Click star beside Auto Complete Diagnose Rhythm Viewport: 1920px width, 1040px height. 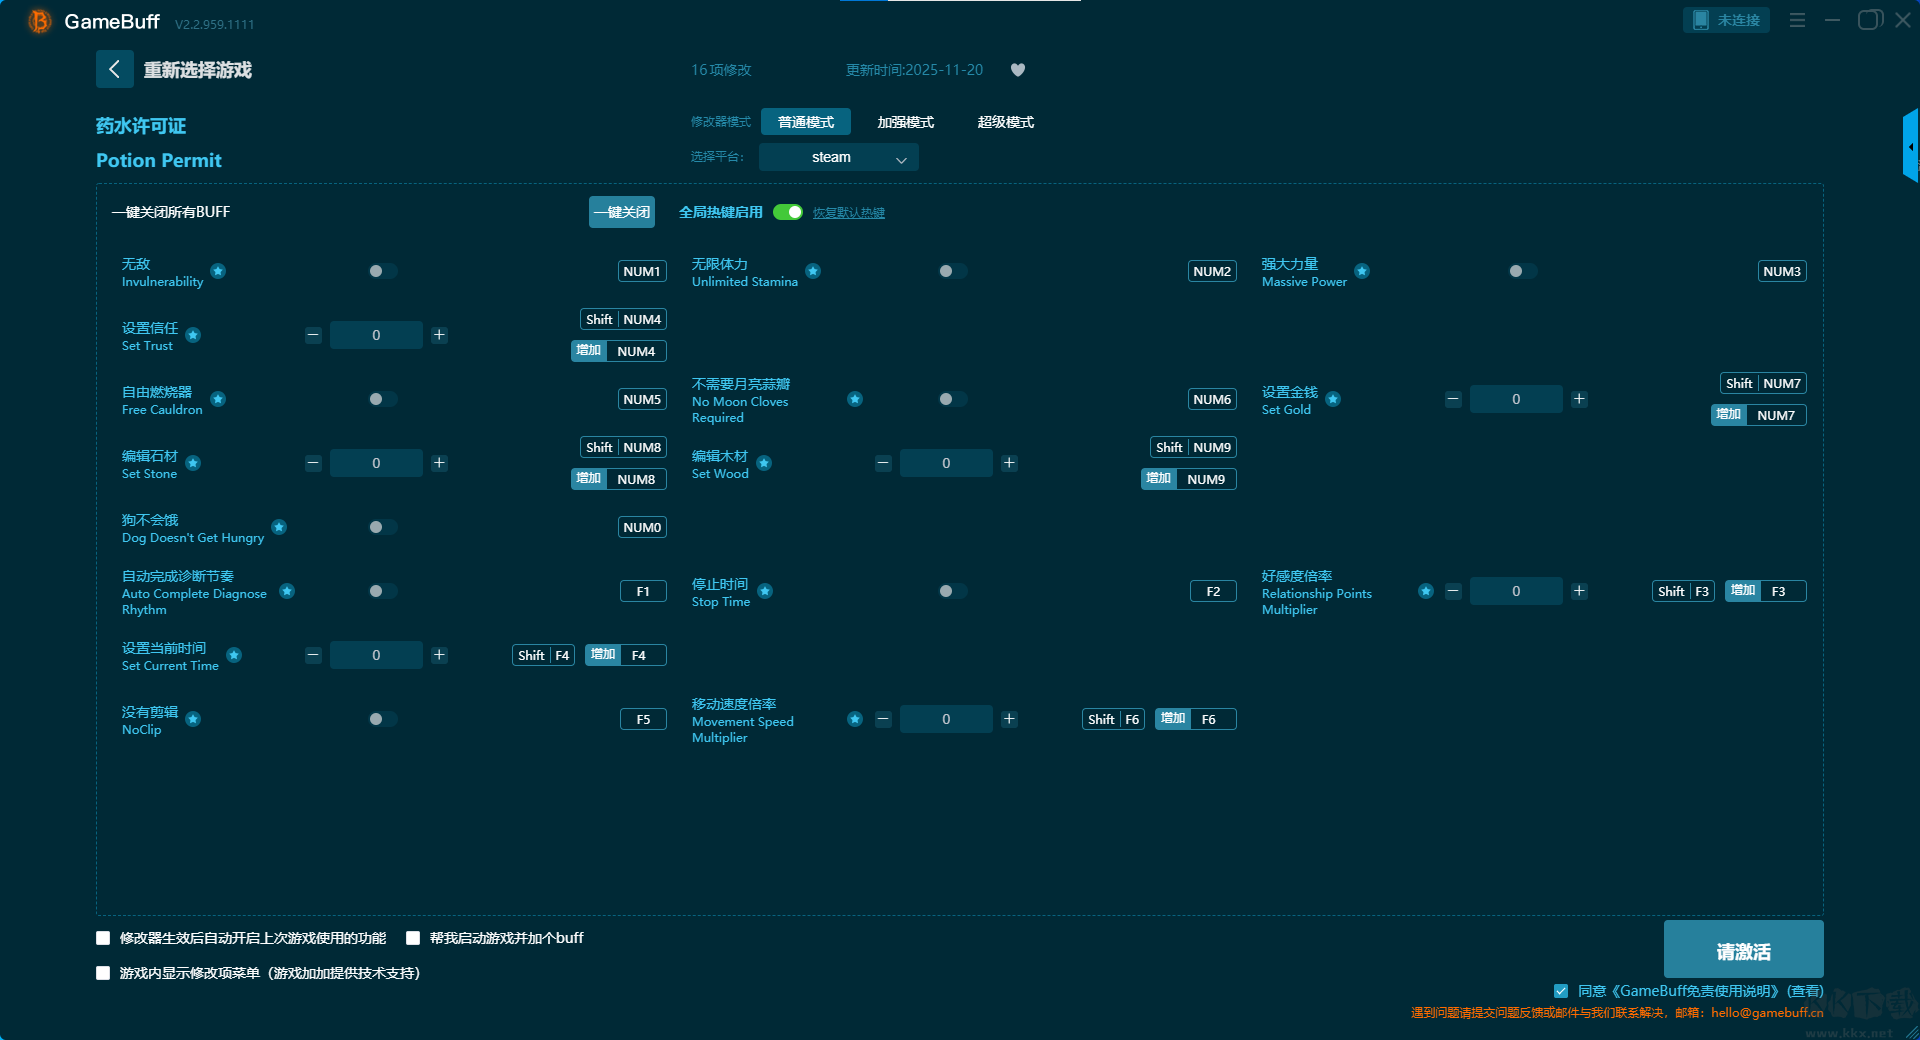(287, 591)
